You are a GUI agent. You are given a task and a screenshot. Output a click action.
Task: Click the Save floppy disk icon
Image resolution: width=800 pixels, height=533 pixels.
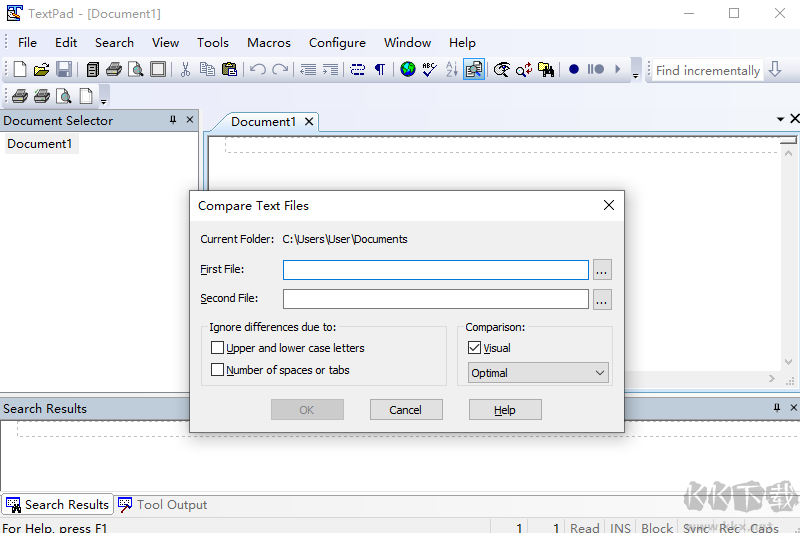pyautogui.click(x=64, y=69)
